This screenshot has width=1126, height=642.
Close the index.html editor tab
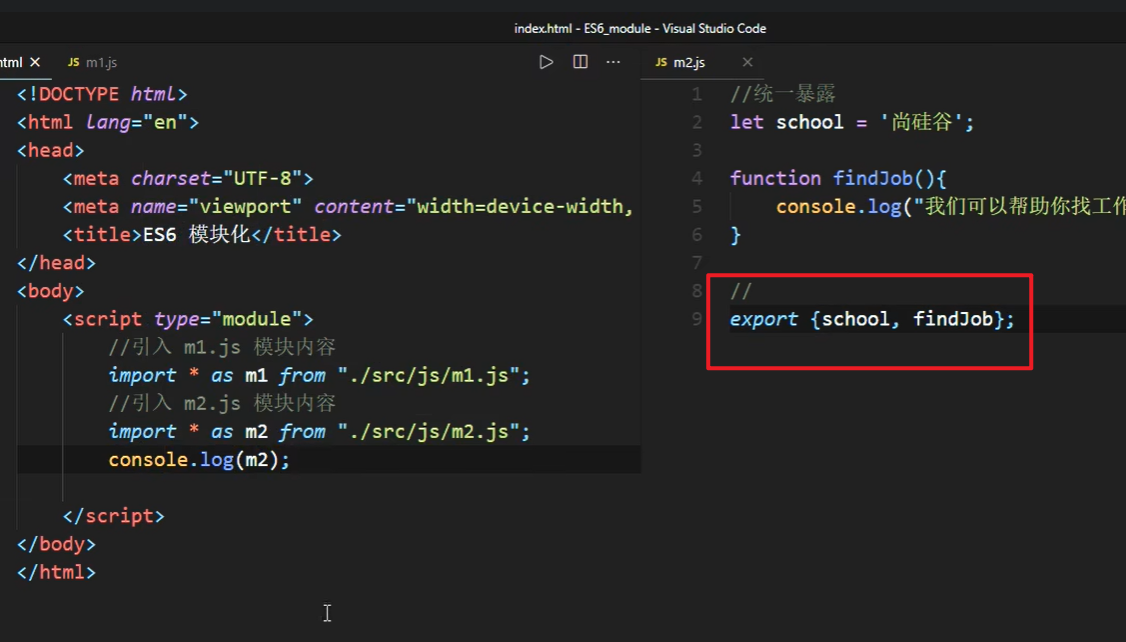click(35, 62)
